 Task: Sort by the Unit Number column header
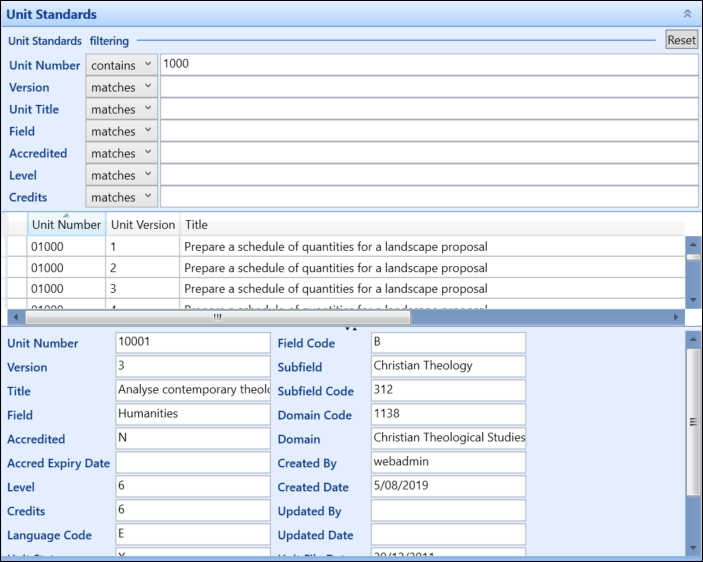(x=66, y=225)
